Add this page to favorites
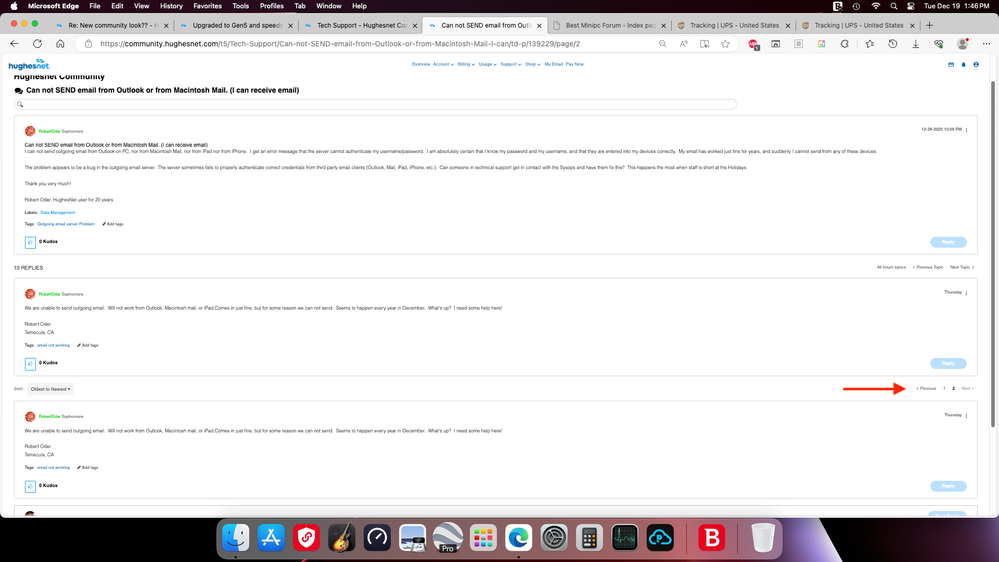 click(x=725, y=44)
